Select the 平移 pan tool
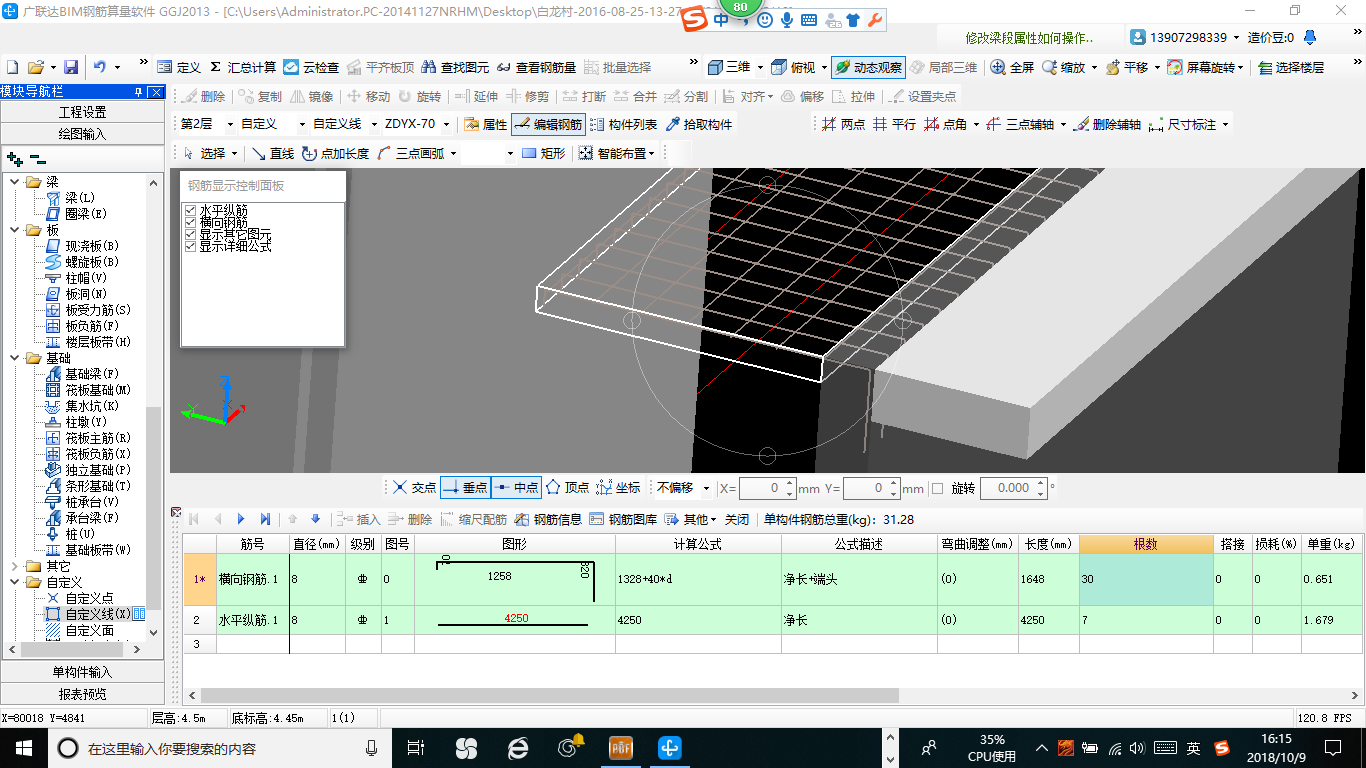The height and width of the screenshot is (768, 1366). tap(1127, 67)
